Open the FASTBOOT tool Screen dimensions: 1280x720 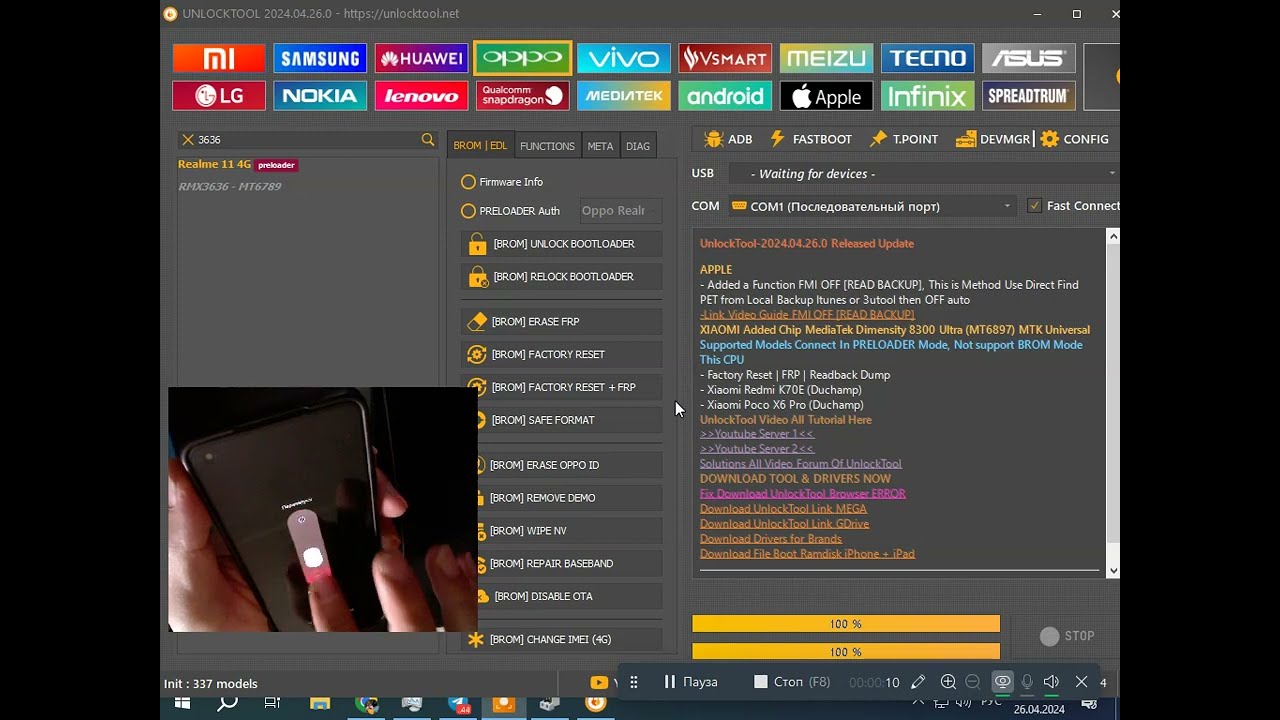point(810,139)
